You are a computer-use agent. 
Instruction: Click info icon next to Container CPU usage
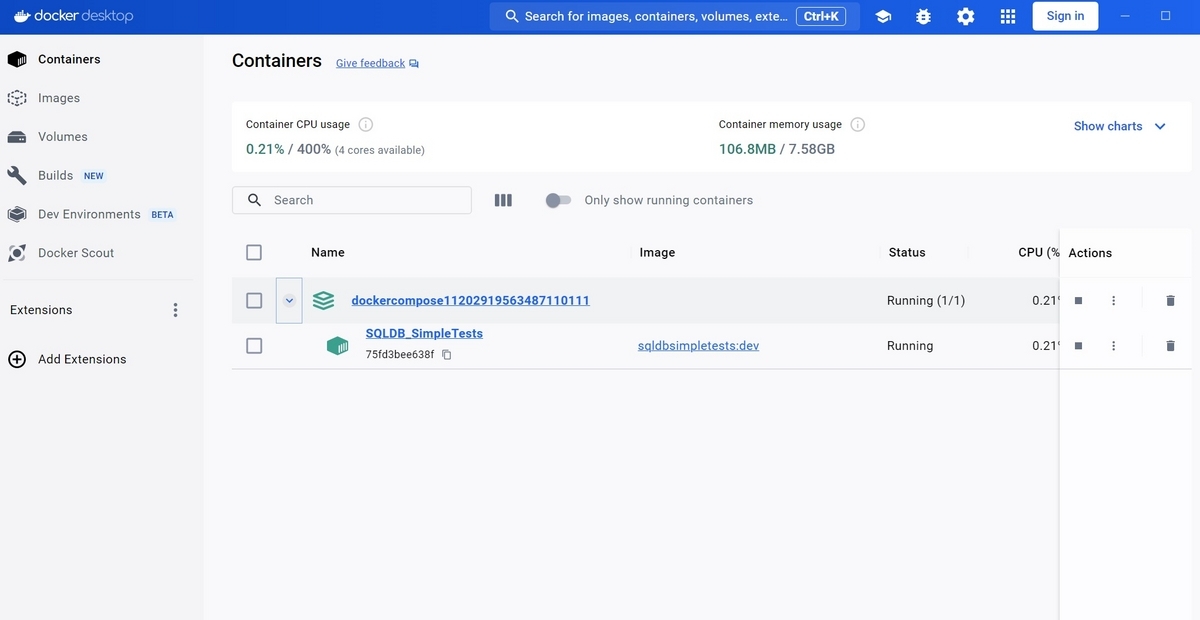(366, 125)
